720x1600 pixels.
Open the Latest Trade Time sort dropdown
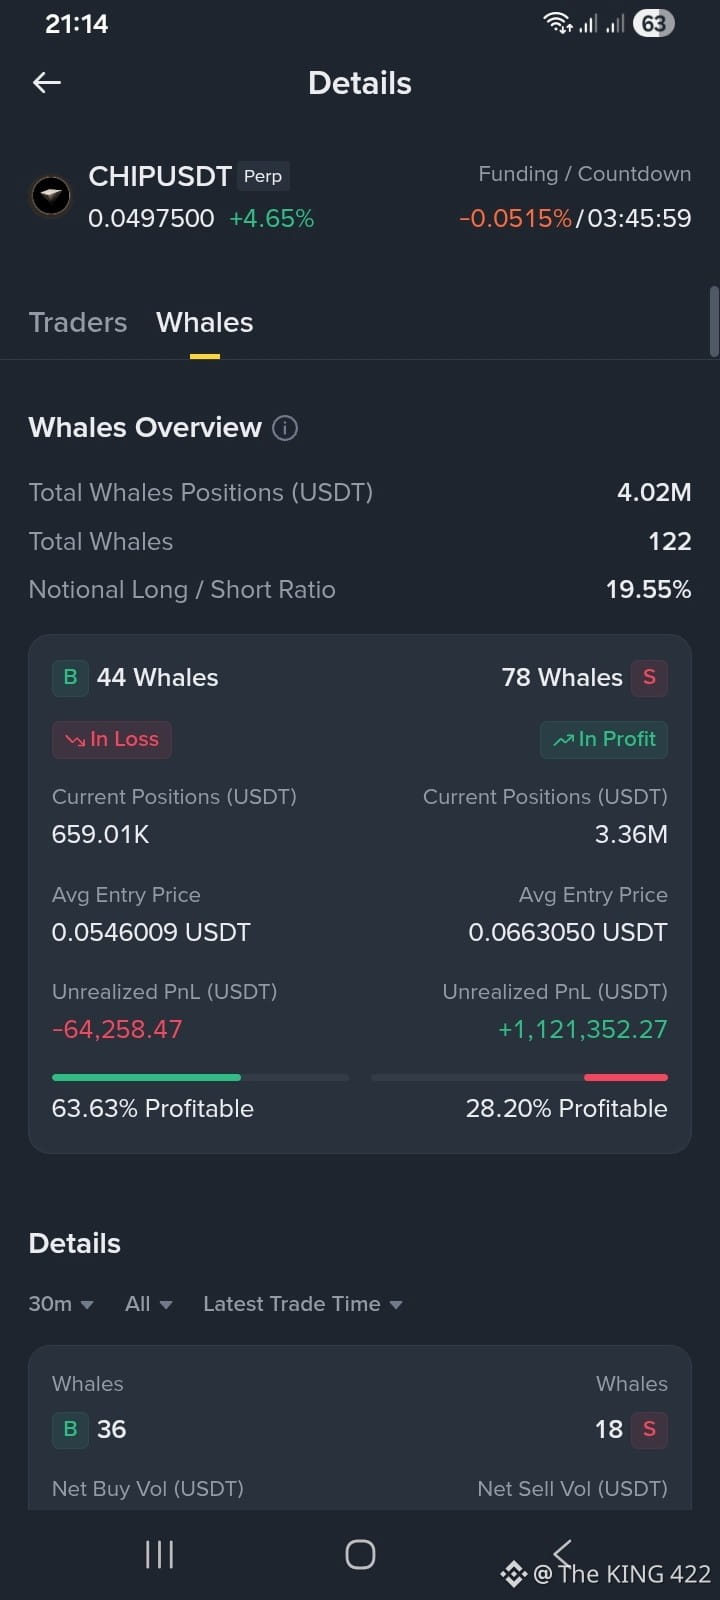point(303,1304)
